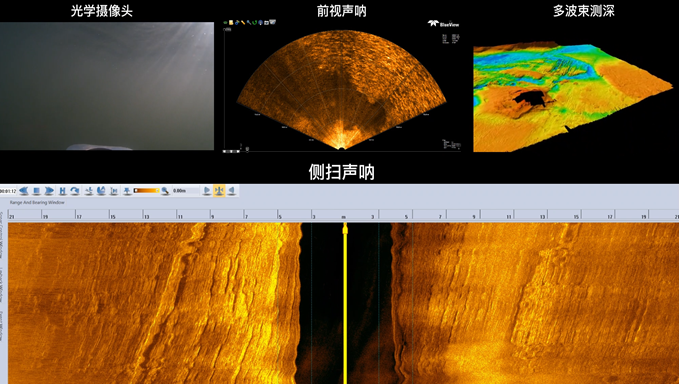Click the Range And Bearing Window label
The width and height of the screenshot is (679, 384).
37,202
